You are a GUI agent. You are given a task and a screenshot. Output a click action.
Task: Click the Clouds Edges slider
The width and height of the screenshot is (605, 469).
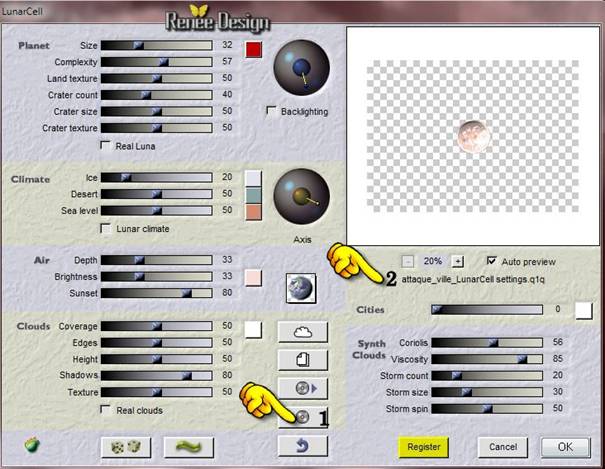[x=157, y=343]
